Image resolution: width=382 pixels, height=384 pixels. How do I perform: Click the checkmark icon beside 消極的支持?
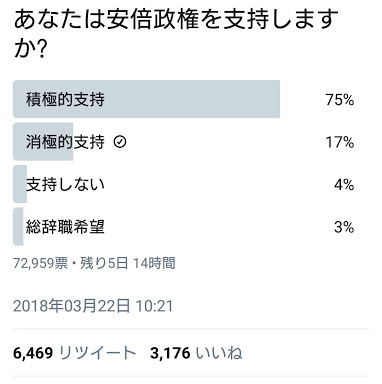(x=120, y=142)
